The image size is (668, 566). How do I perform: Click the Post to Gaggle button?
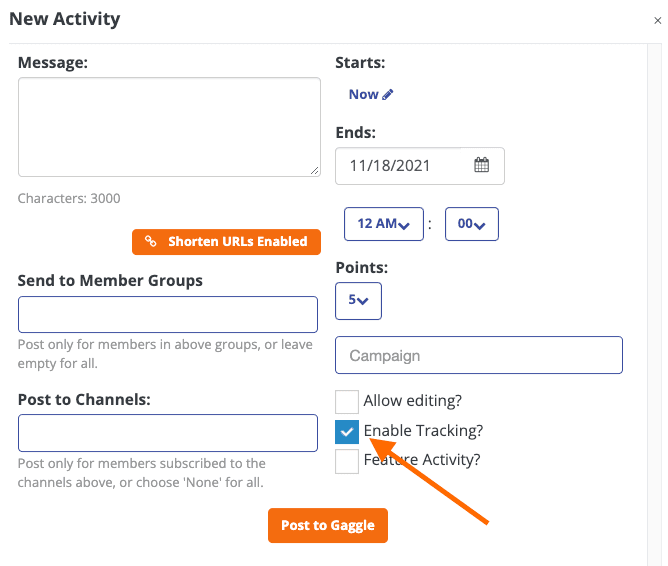328,526
